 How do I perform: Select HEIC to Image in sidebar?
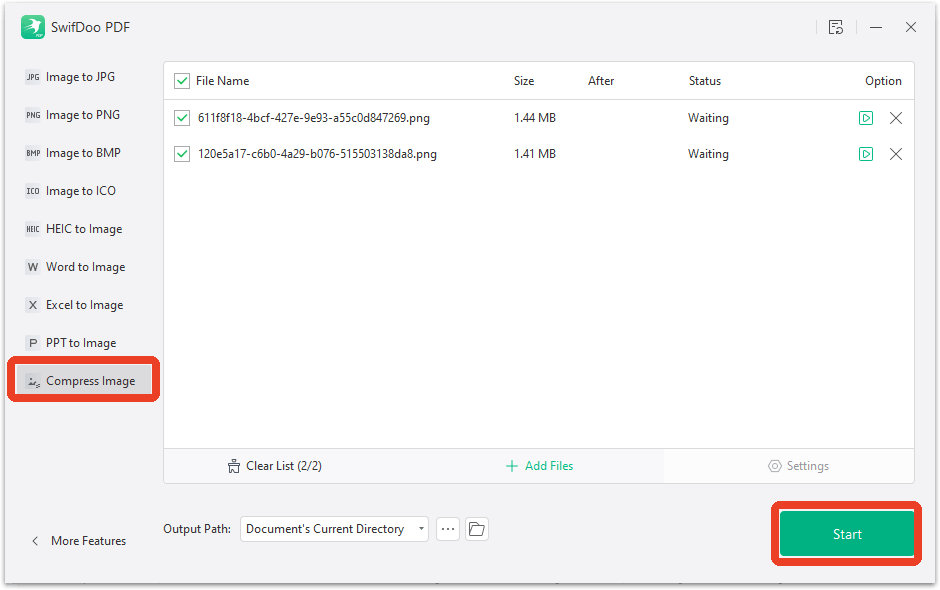coord(74,229)
